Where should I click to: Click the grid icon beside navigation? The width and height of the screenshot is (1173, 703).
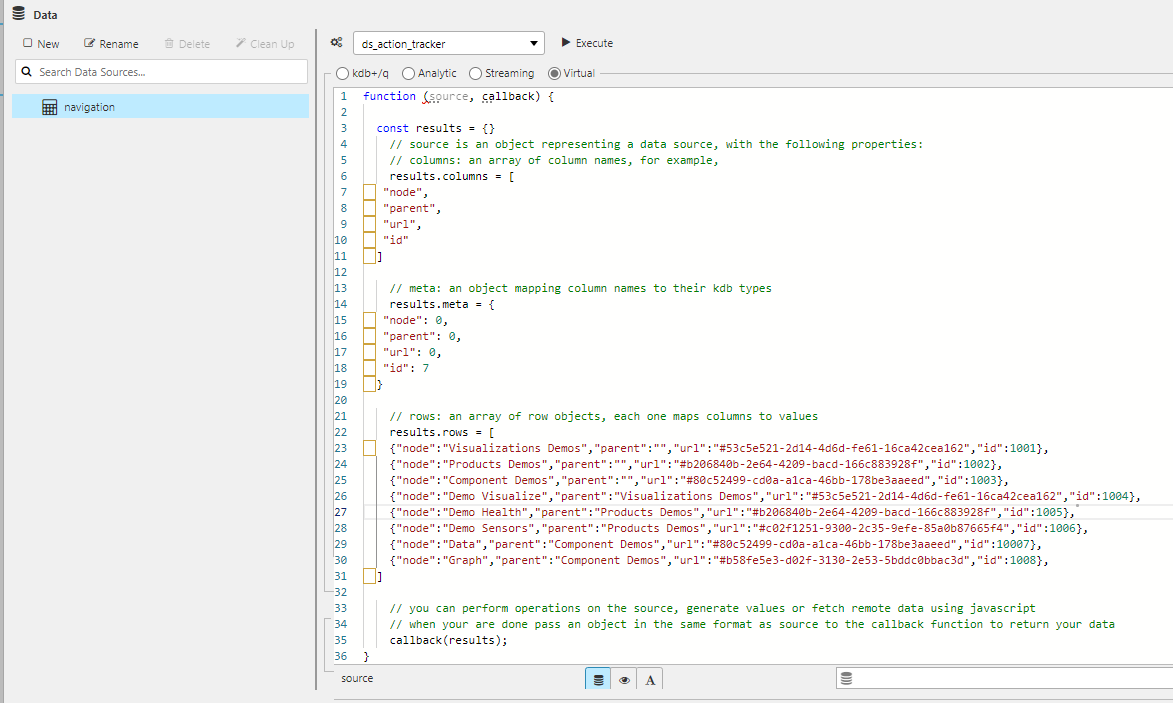pyautogui.click(x=50, y=106)
